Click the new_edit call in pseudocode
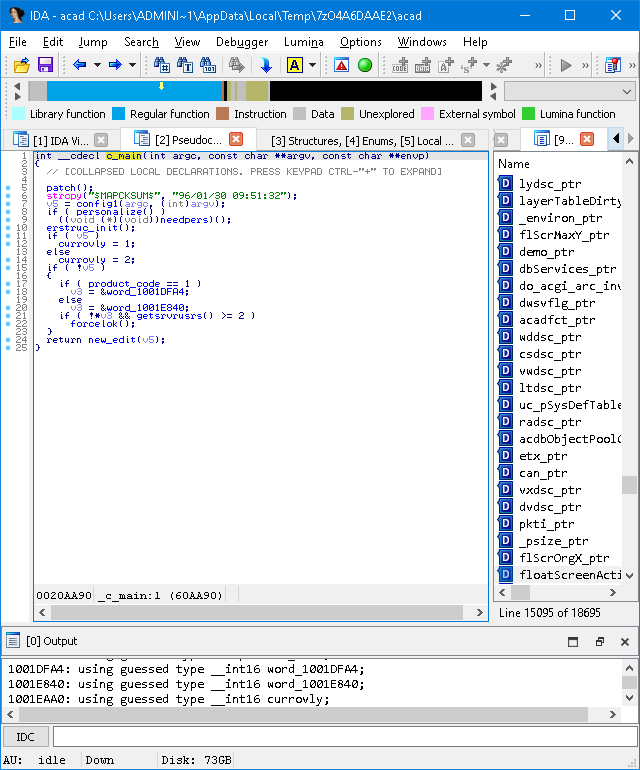This screenshot has height=770, width=640. [112, 340]
